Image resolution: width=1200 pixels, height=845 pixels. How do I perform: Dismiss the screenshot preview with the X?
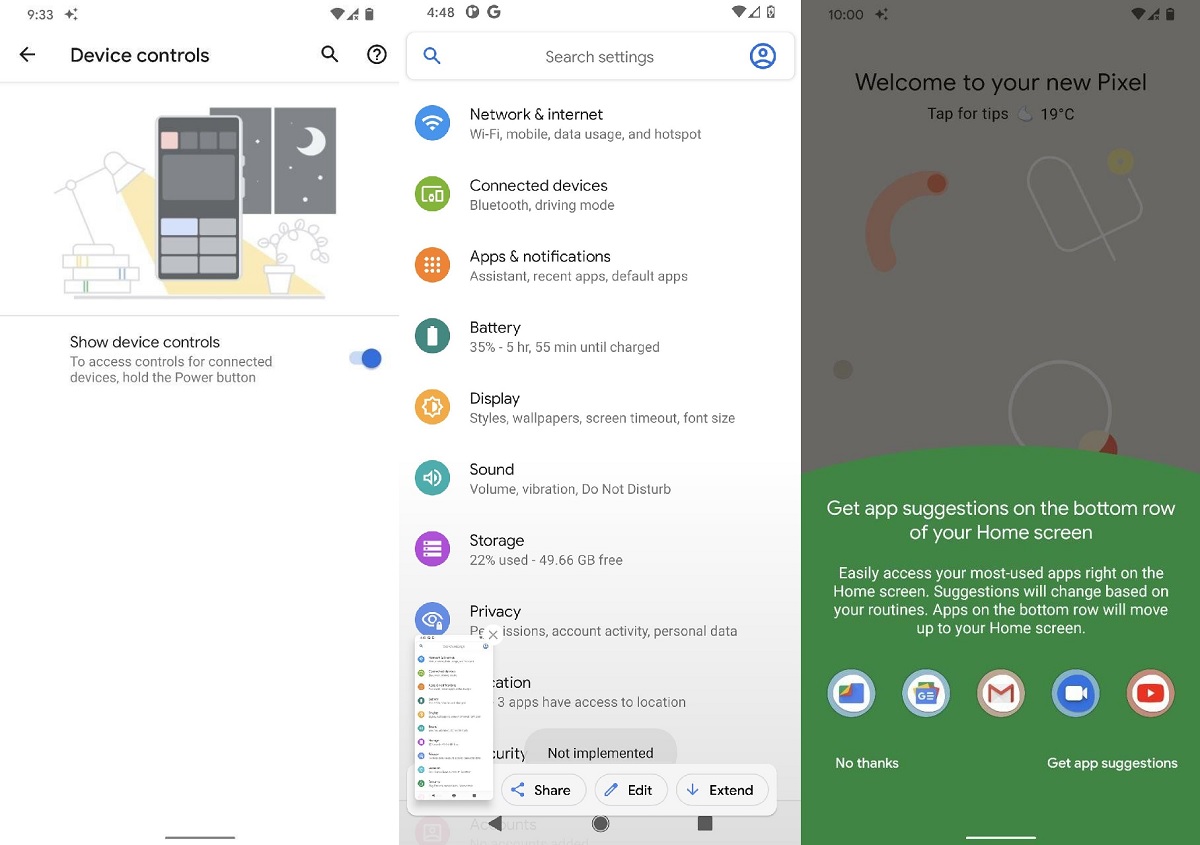(x=492, y=634)
